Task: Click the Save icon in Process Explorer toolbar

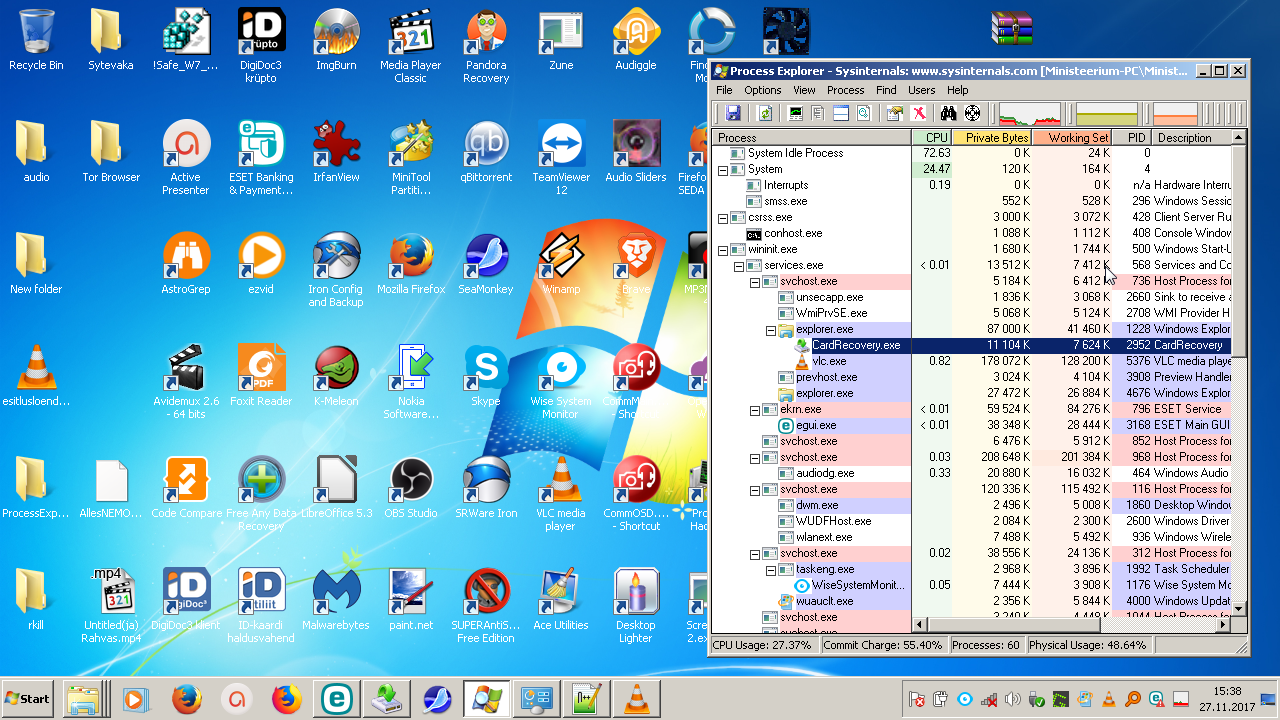Action: (733, 113)
